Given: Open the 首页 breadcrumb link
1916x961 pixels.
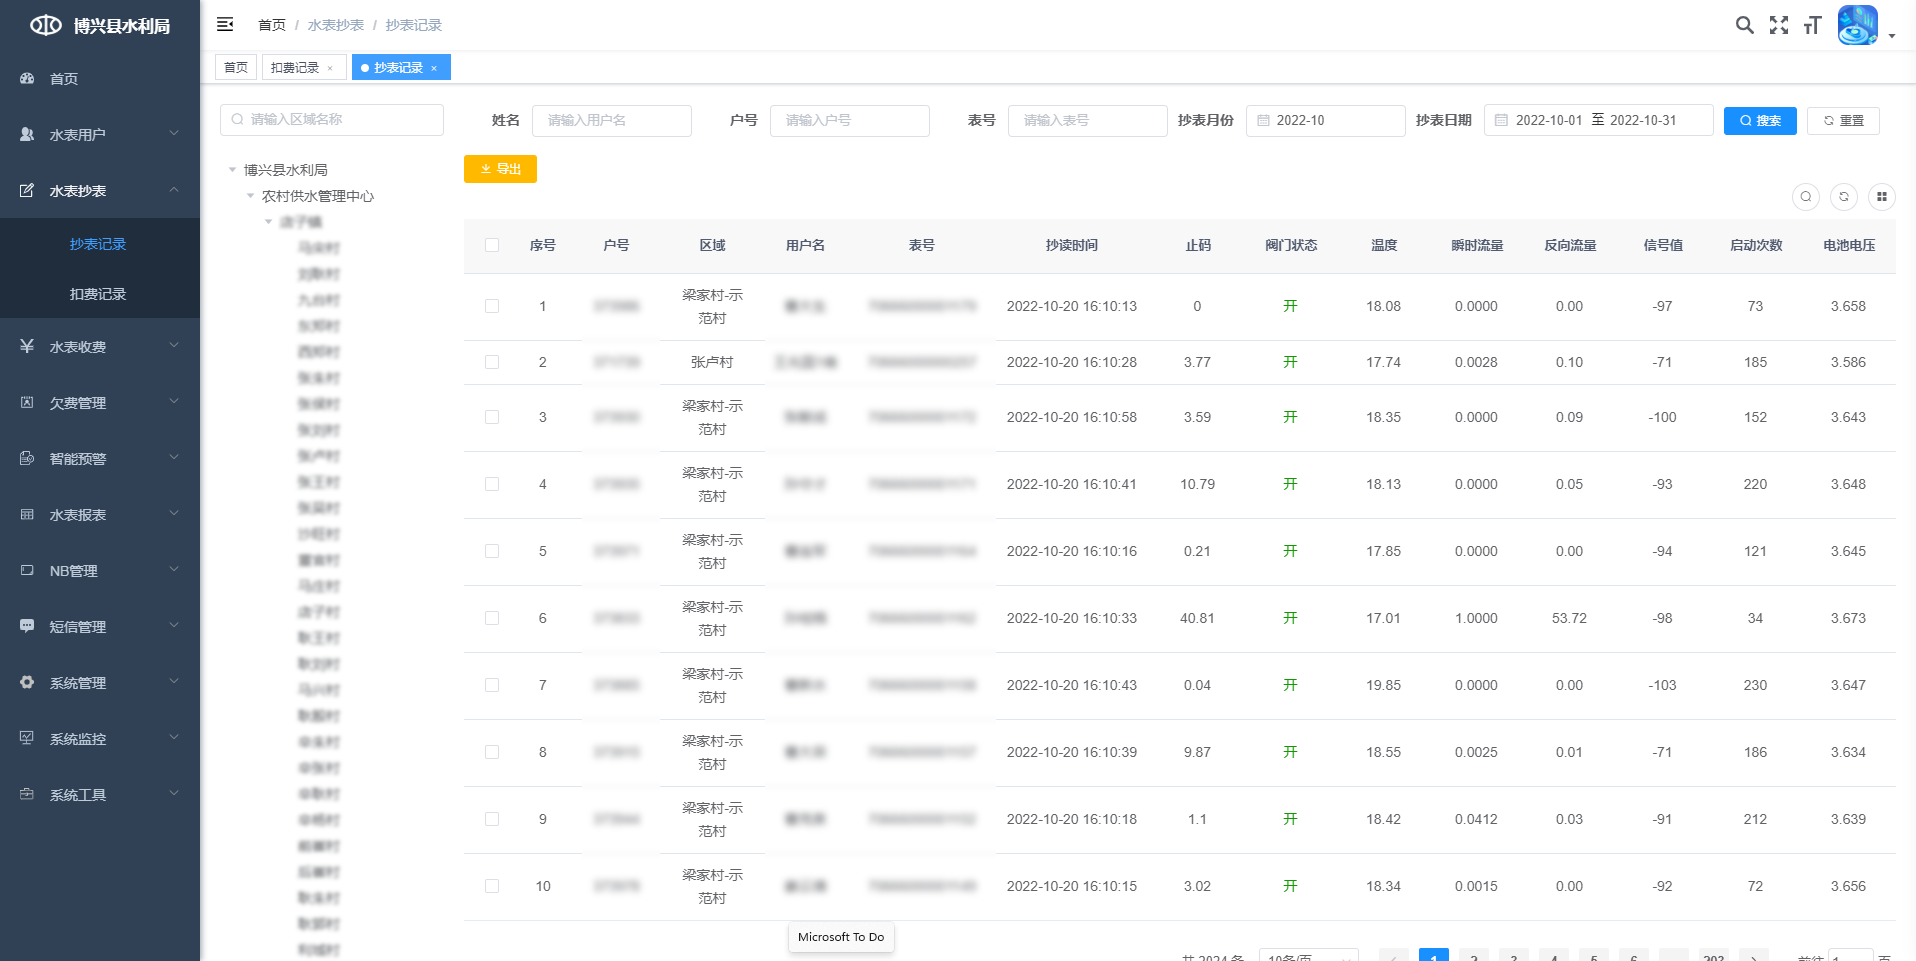Looking at the screenshot, I should (271, 25).
